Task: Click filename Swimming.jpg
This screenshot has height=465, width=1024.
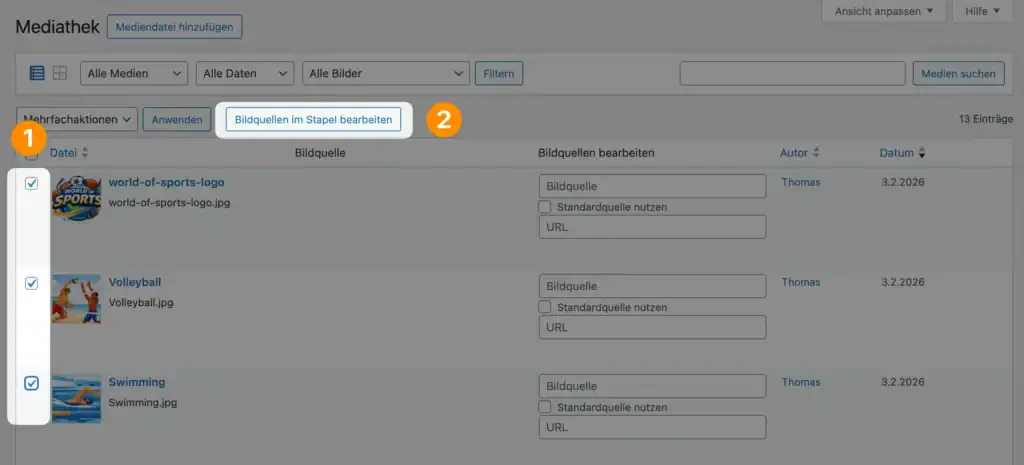Action: (x=142, y=402)
